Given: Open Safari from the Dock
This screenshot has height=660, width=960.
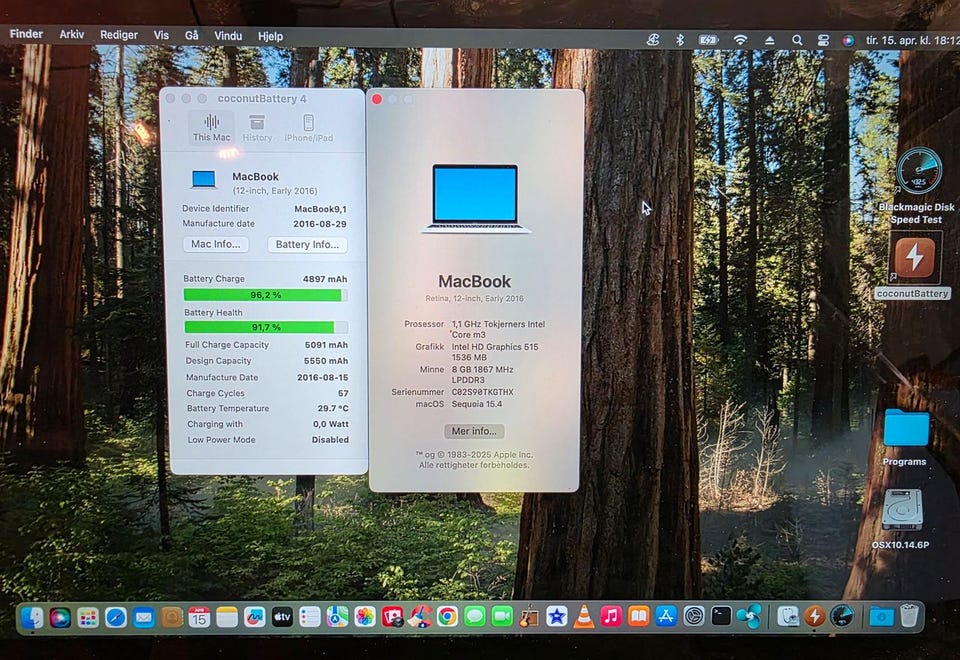Looking at the screenshot, I should click(116, 617).
